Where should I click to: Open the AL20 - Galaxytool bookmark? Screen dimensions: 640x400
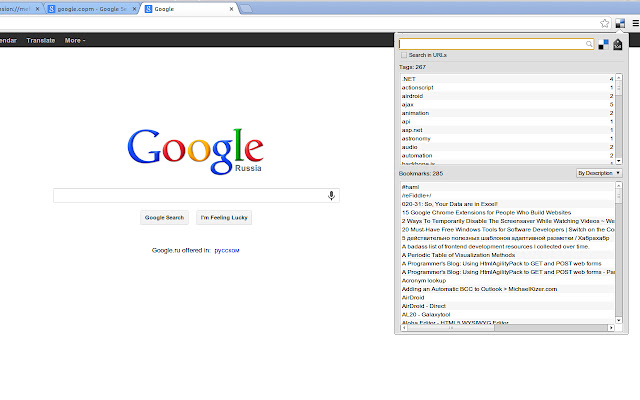click(507, 315)
